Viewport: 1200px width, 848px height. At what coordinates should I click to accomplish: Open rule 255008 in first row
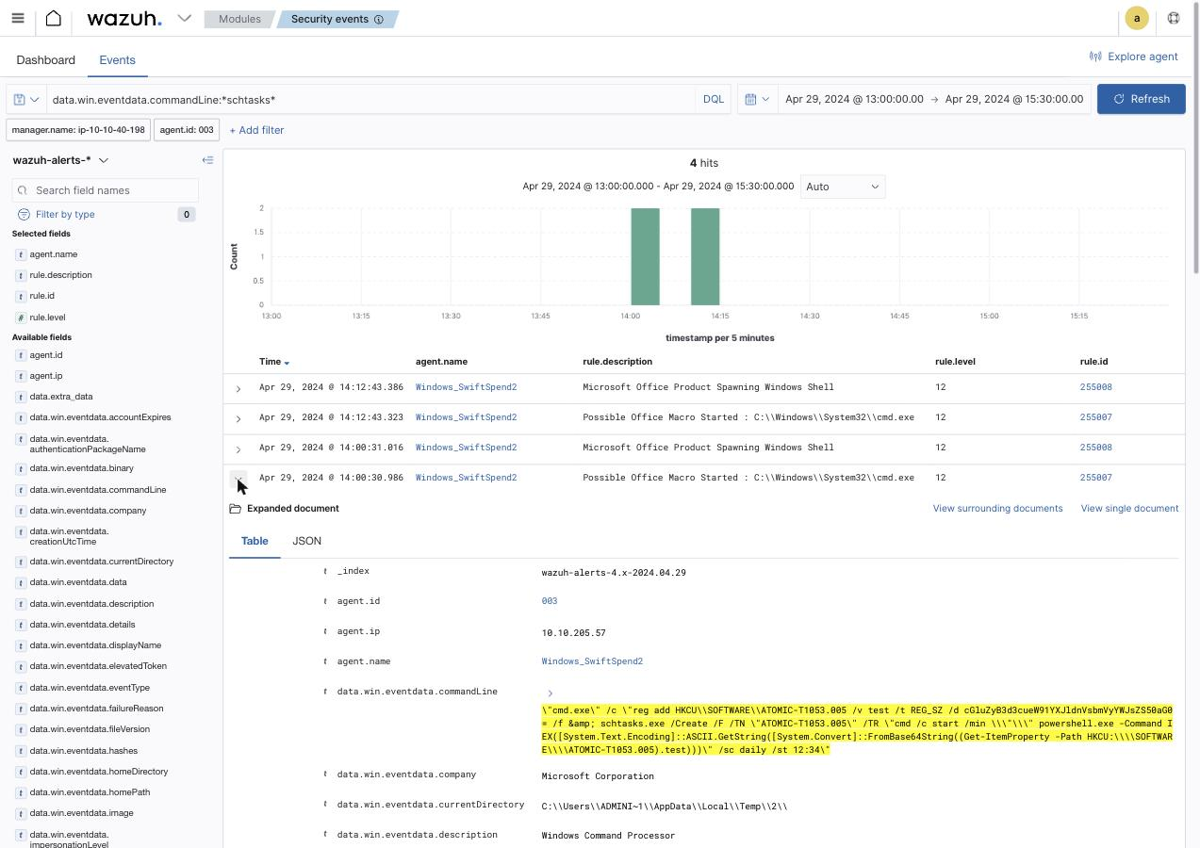(1096, 387)
